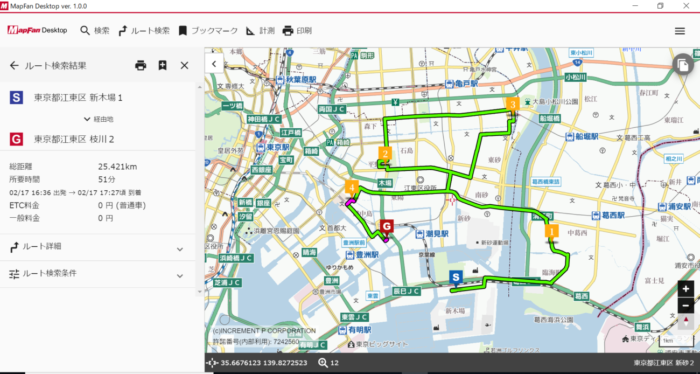Click the side panel scrollbar down arrow
The image size is (700, 374).
point(200,292)
